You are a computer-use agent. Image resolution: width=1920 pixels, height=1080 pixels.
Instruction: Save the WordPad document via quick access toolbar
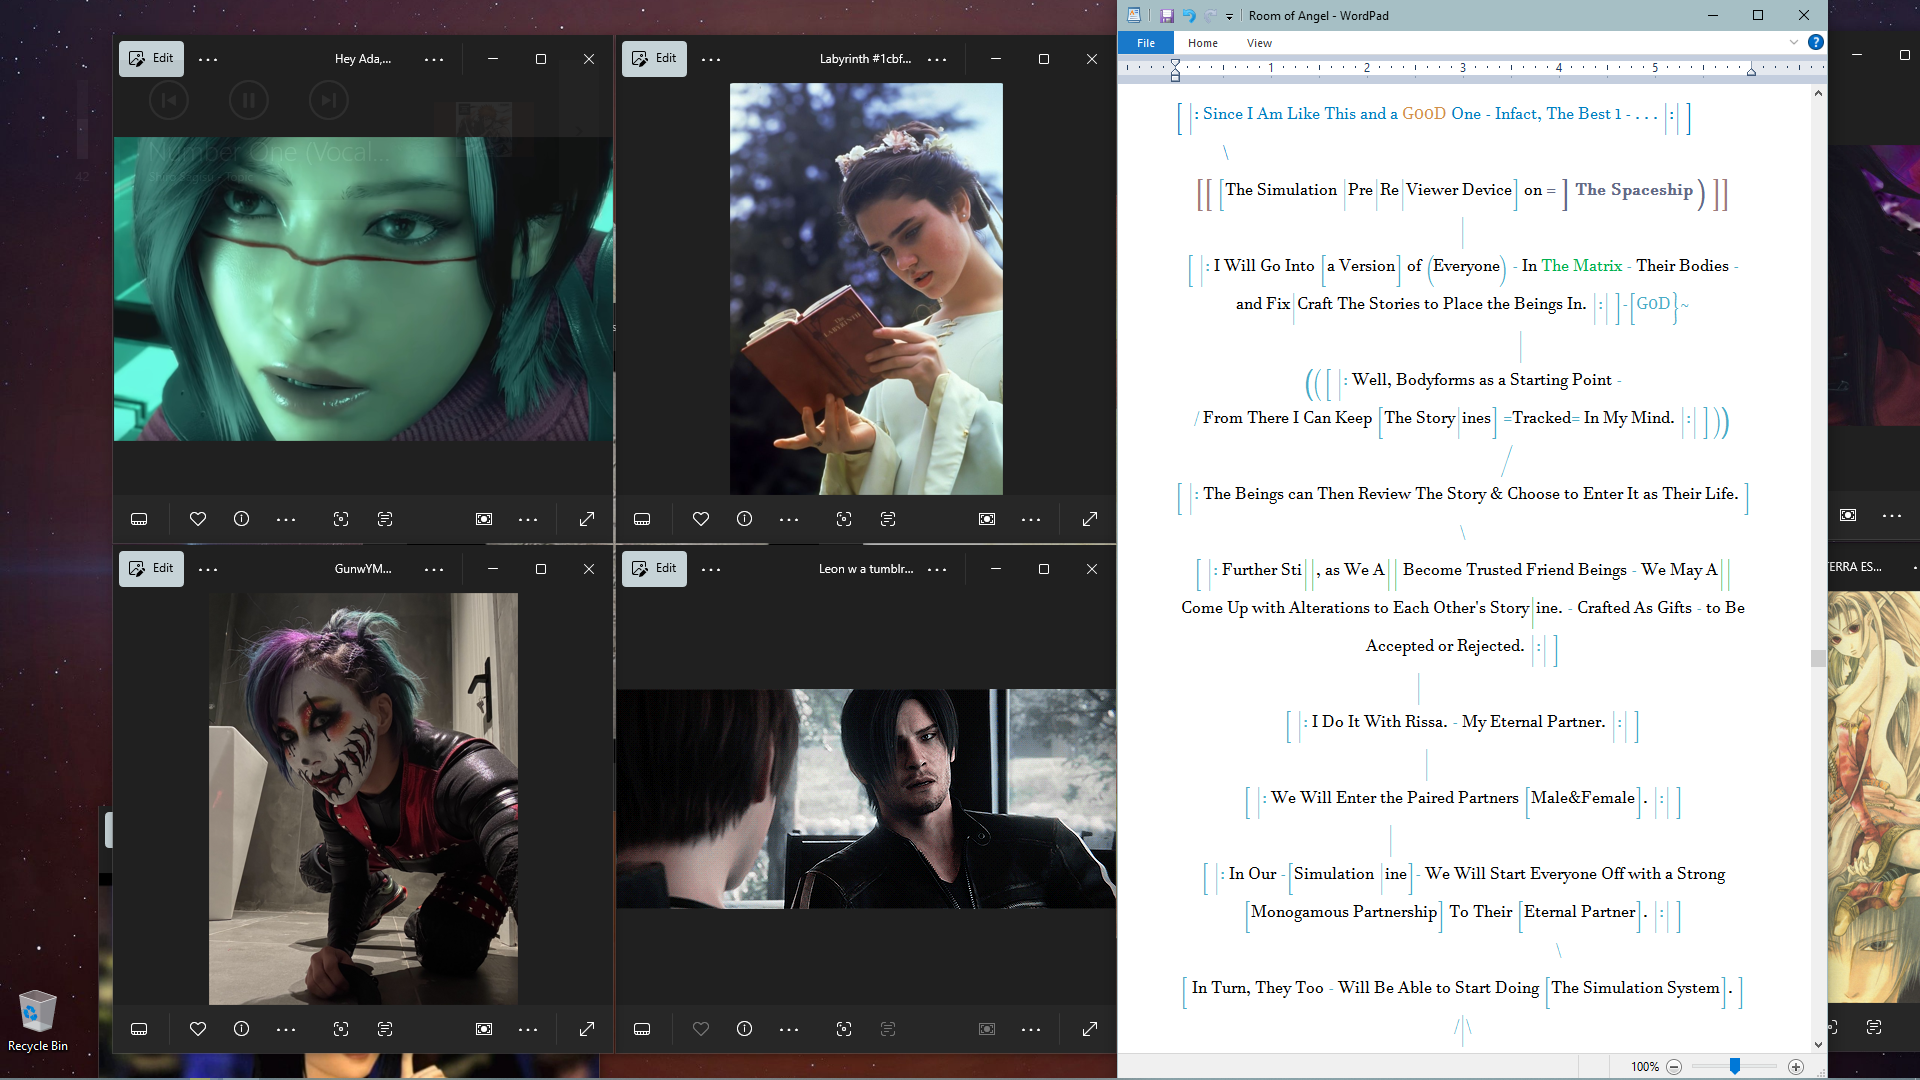[1166, 16]
